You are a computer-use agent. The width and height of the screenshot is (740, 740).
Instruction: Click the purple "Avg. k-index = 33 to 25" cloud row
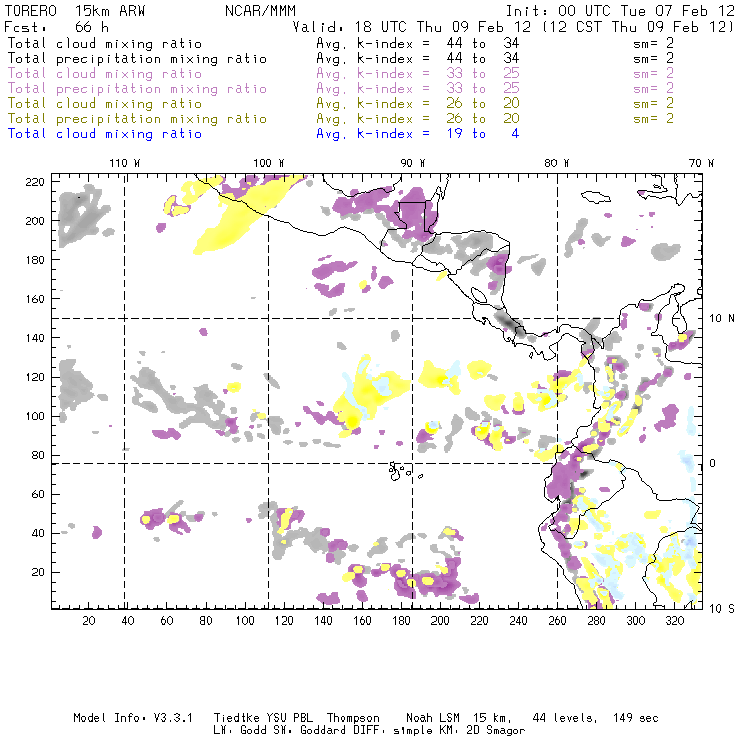coord(418,74)
